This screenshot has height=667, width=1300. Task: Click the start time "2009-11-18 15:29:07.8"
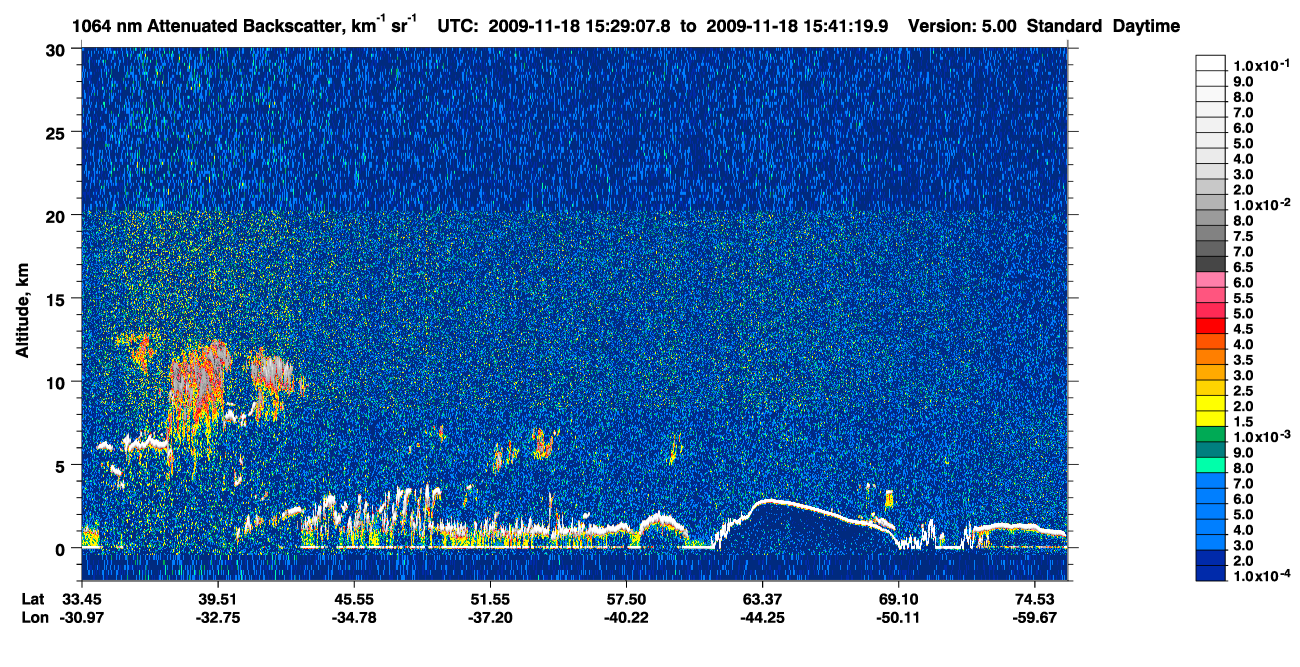[x=580, y=26]
